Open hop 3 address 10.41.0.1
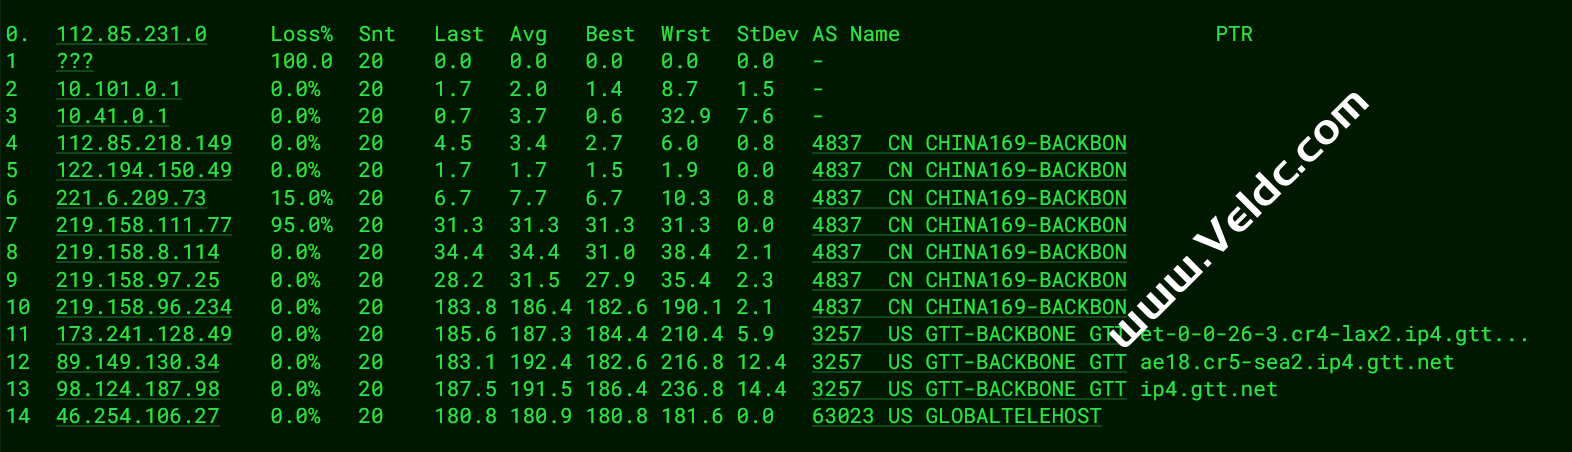 click(x=112, y=116)
